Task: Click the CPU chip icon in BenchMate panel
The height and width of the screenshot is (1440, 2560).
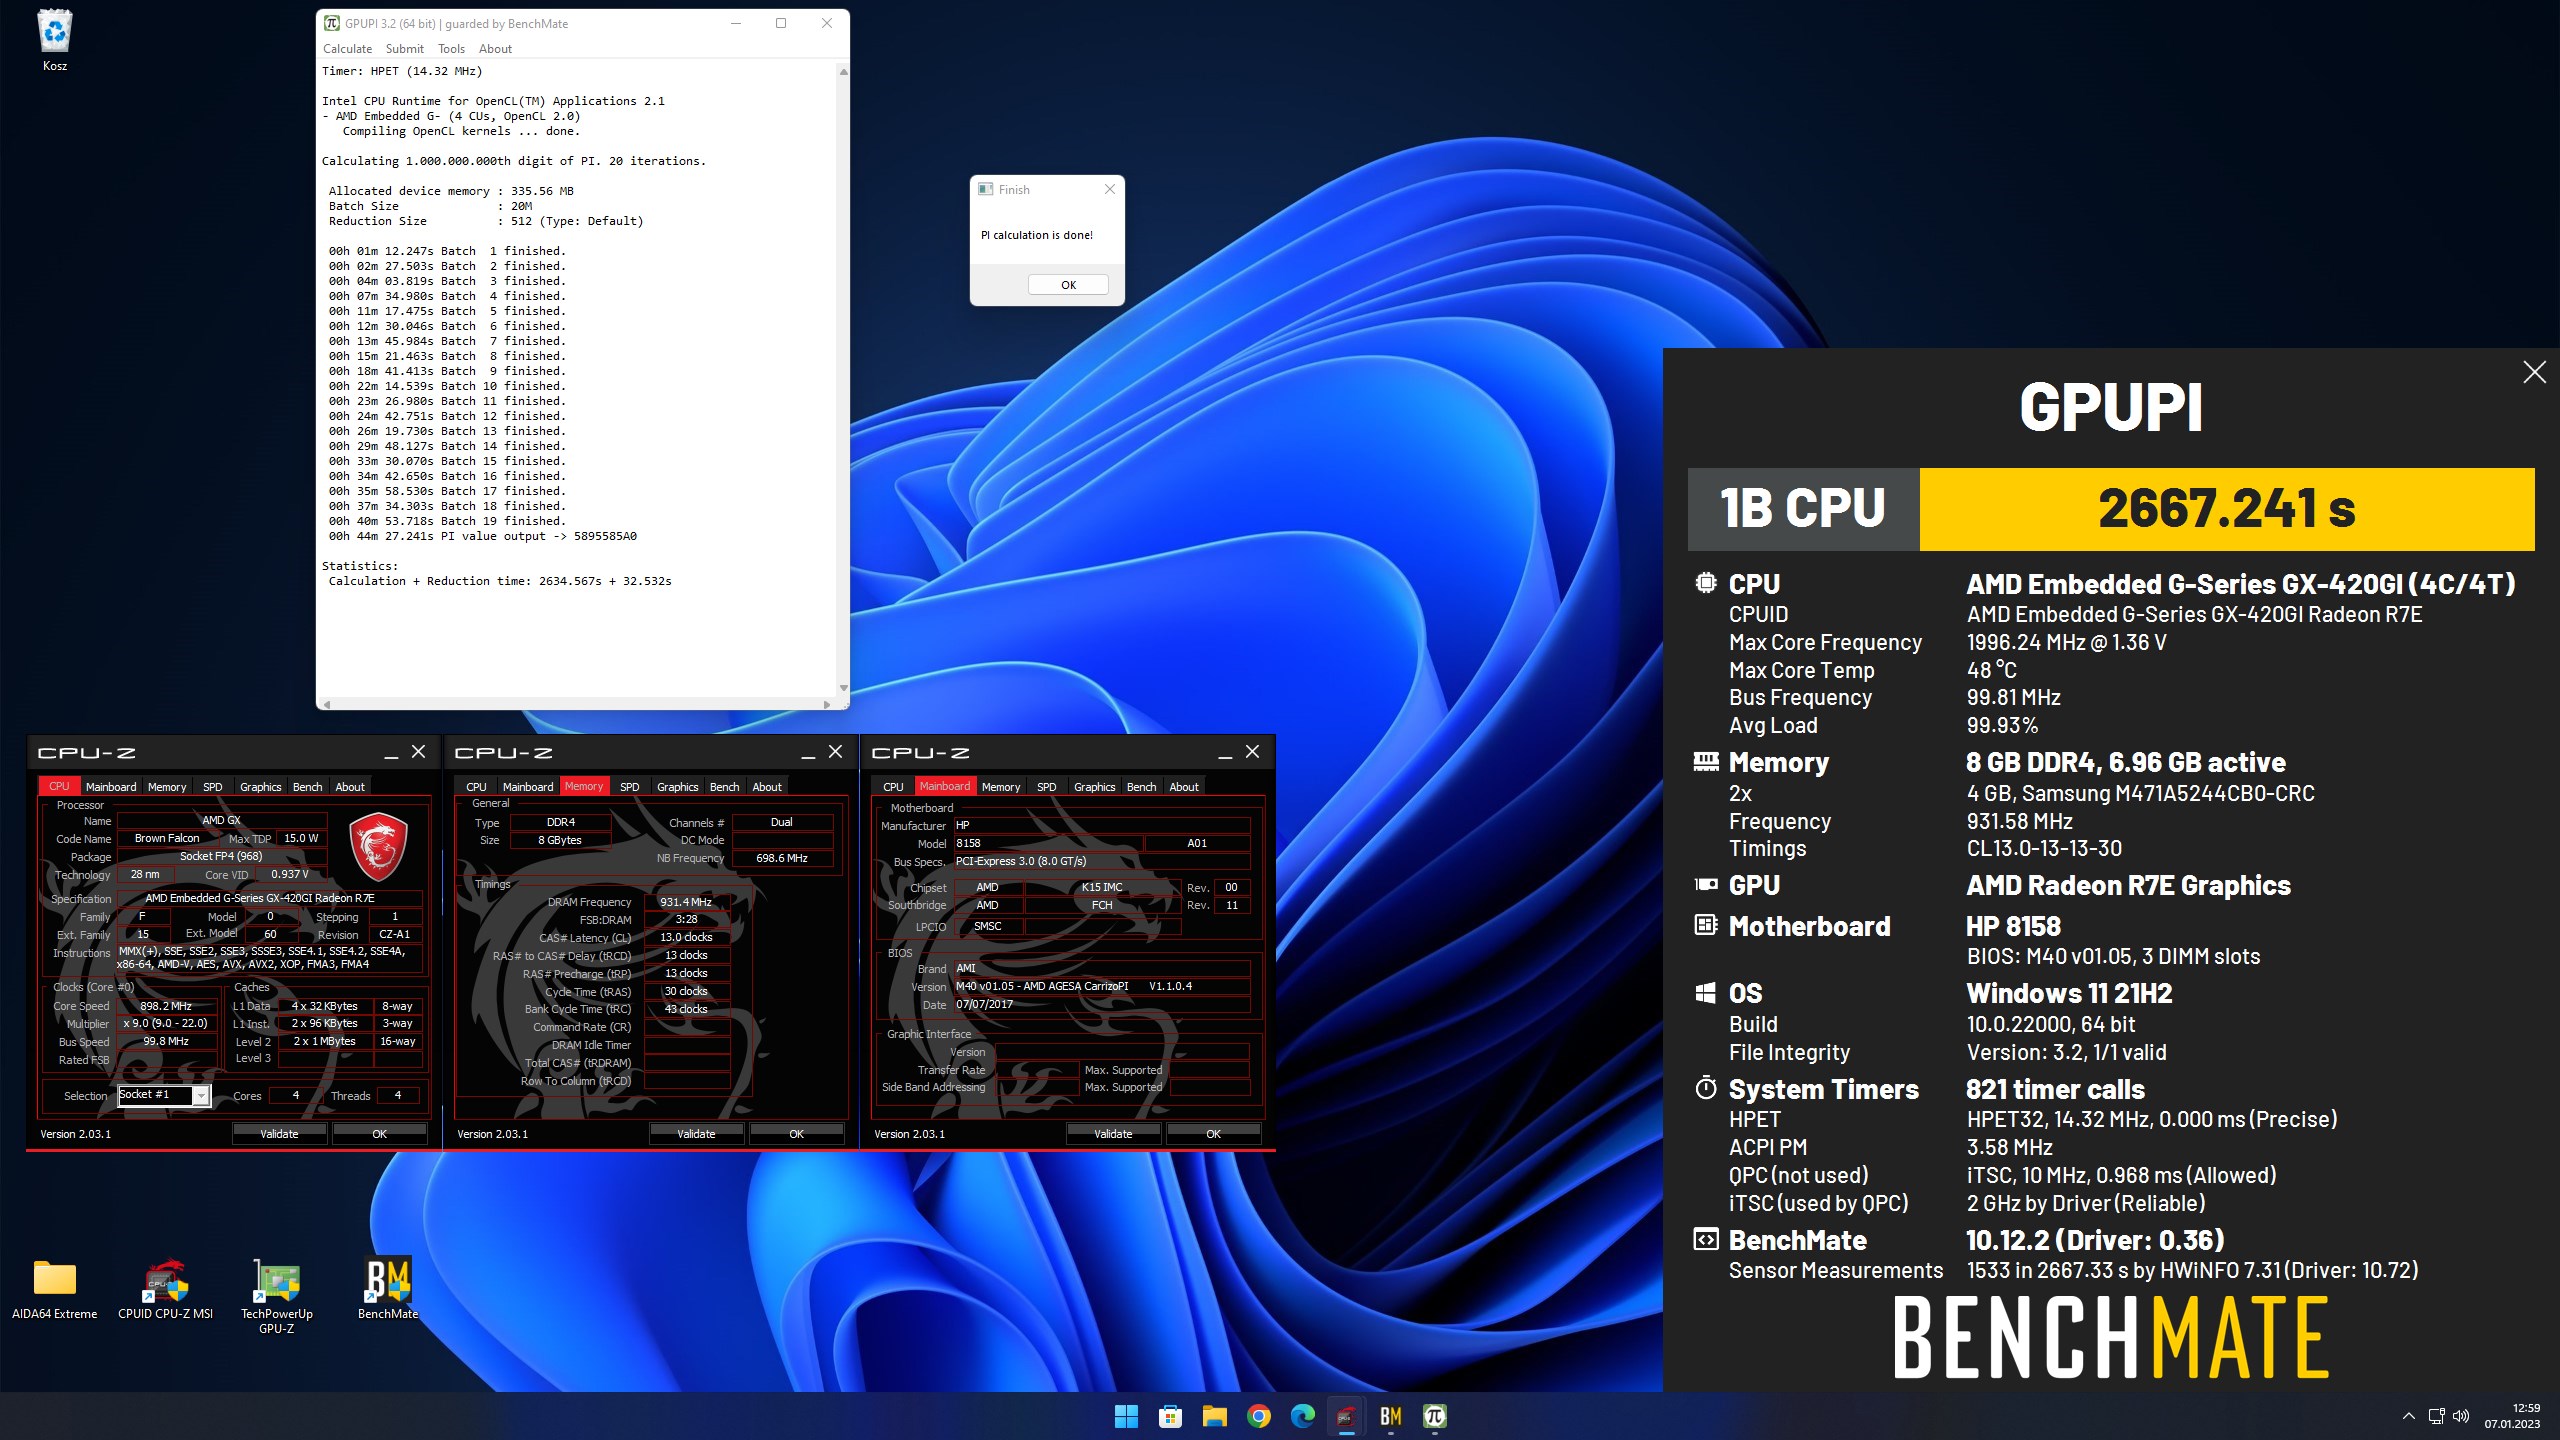Action: point(1706,583)
